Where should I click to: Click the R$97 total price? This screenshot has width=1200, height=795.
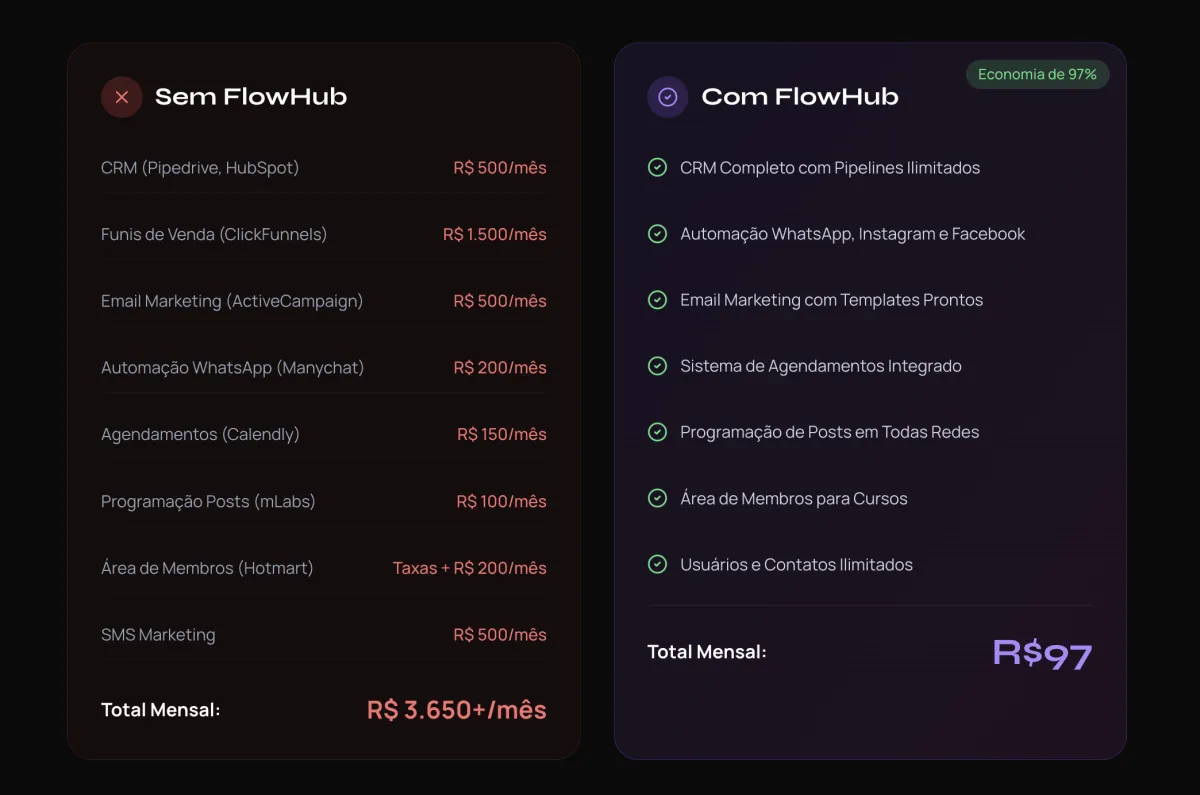point(1042,654)
